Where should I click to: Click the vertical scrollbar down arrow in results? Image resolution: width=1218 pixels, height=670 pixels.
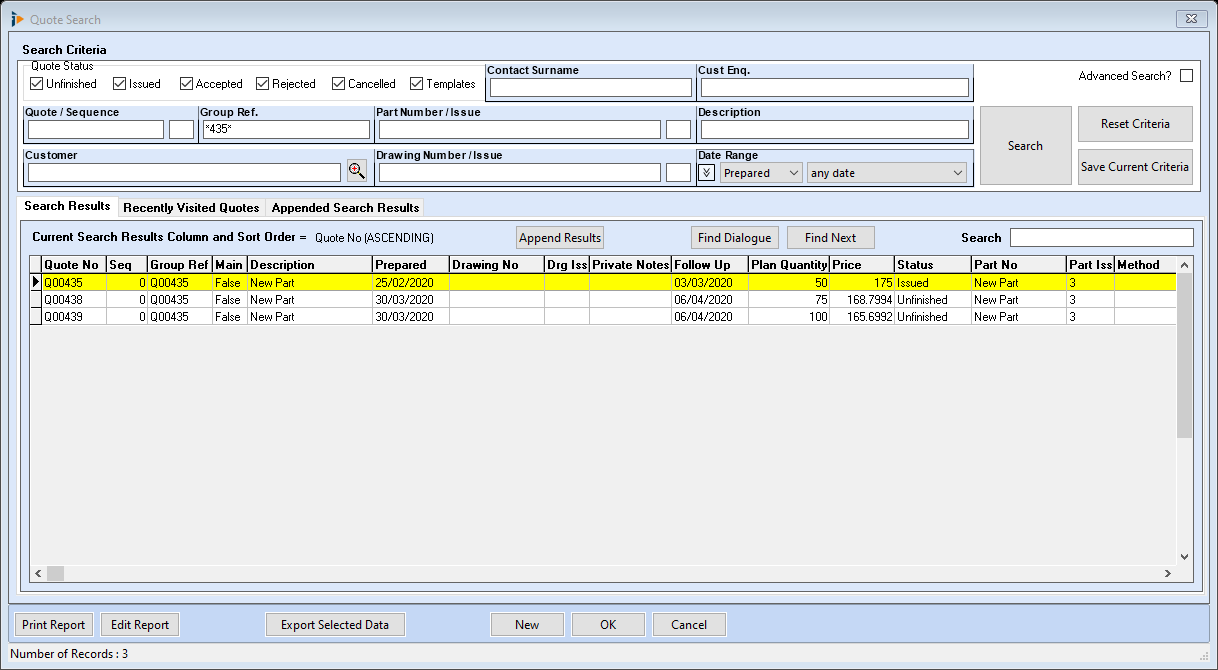(x=1185, y=557)
